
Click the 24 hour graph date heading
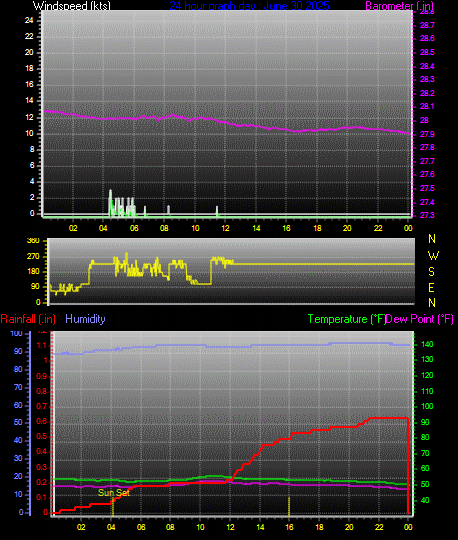click(x=249, y=6)
